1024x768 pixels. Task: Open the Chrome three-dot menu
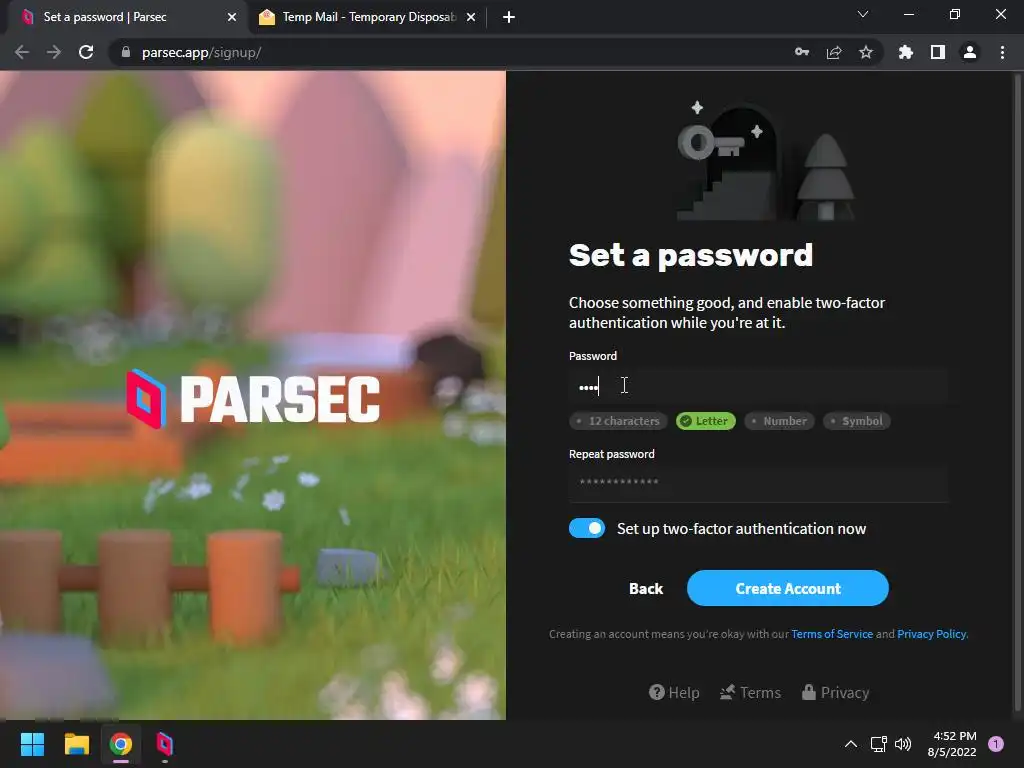[1002, 52]
